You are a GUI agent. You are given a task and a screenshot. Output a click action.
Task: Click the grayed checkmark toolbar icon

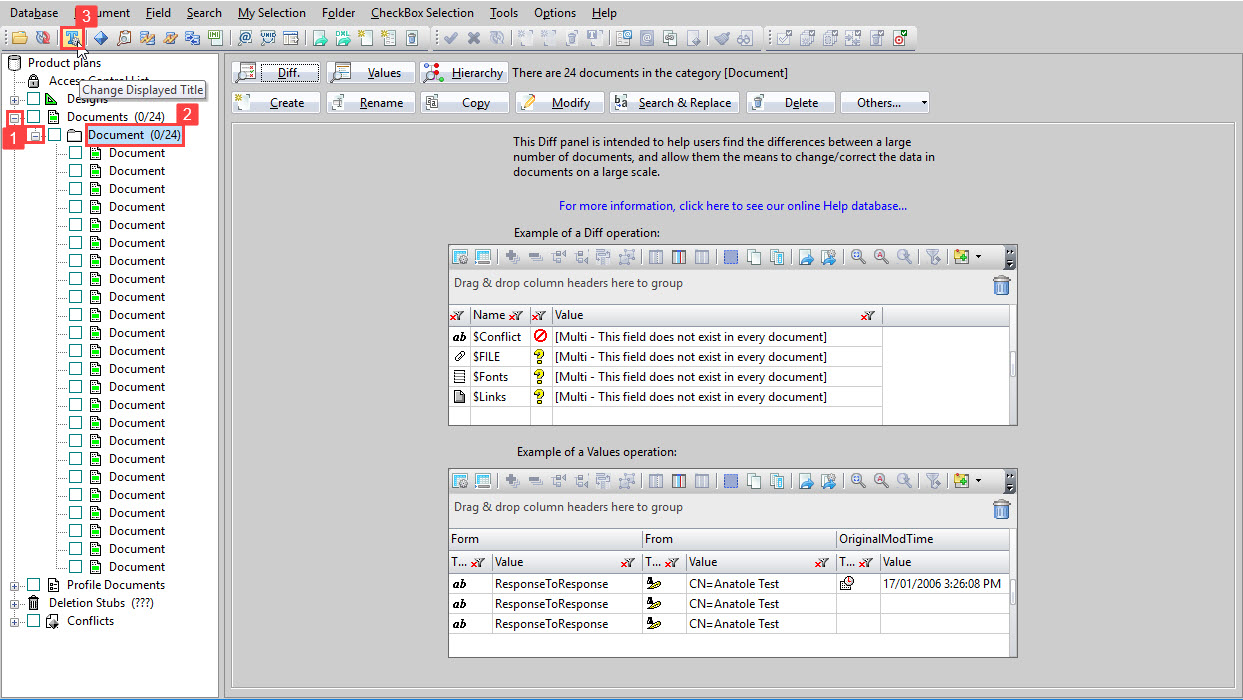[451, 38]
